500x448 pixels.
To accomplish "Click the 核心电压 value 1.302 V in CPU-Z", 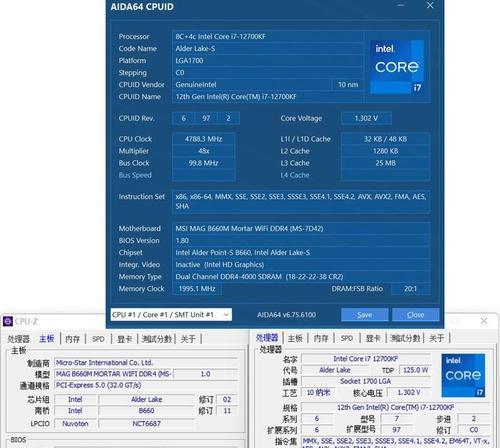I will pyautogui.click(x=409, y=393).
